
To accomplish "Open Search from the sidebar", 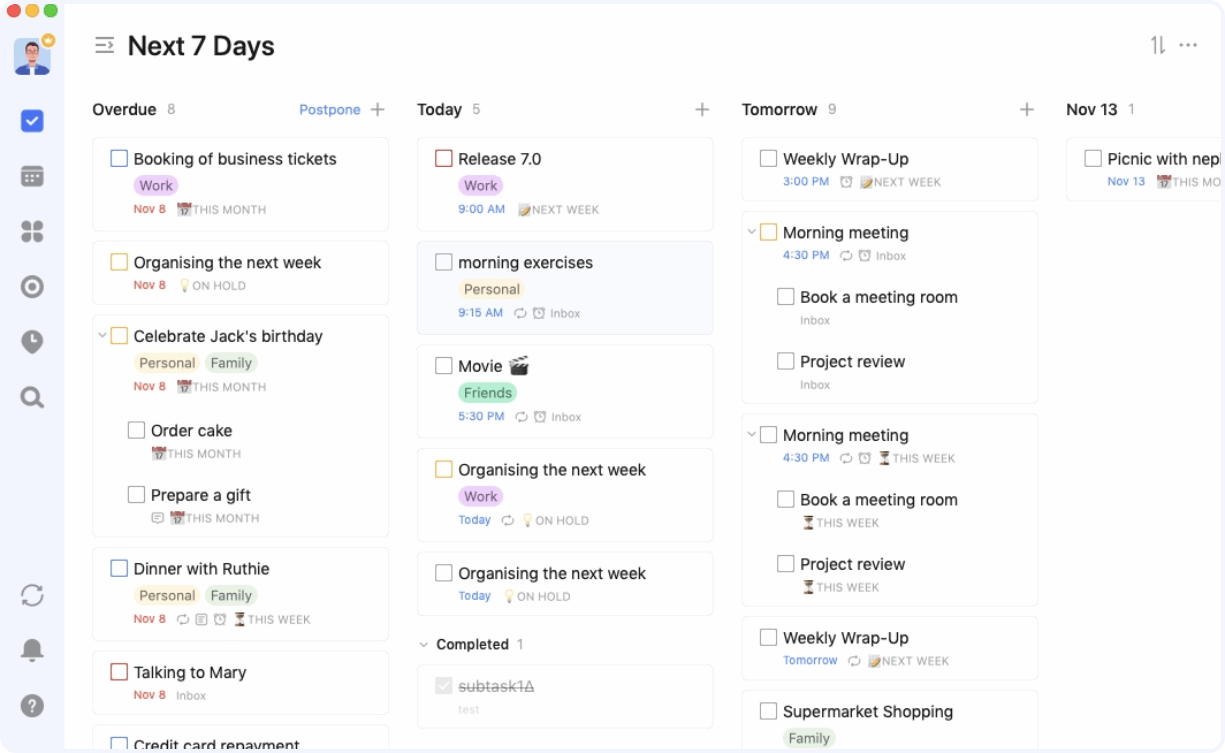I will (x=31, y=397).
